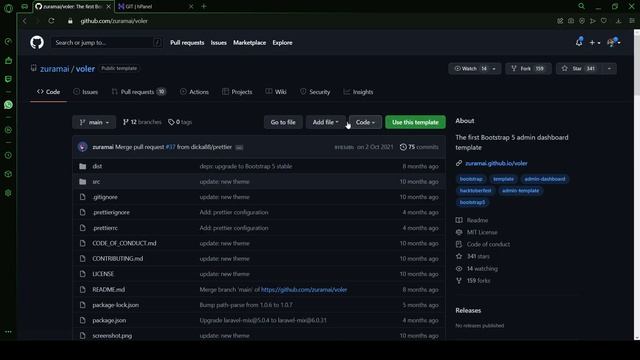Open the Insights tab
Image resolution: width=640 pixels, height=360 pixels.
pos(358,92)
